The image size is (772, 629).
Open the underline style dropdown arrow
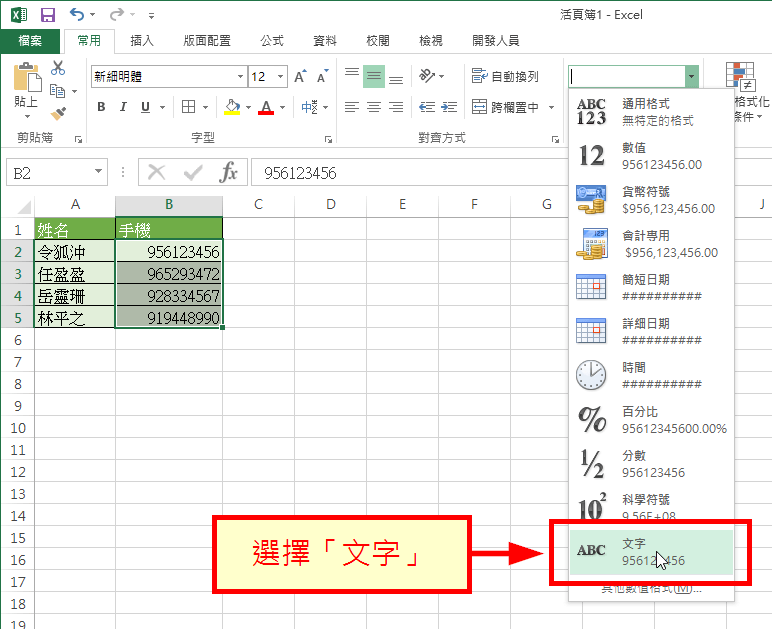pyautogui.click(x=162, y=107)
